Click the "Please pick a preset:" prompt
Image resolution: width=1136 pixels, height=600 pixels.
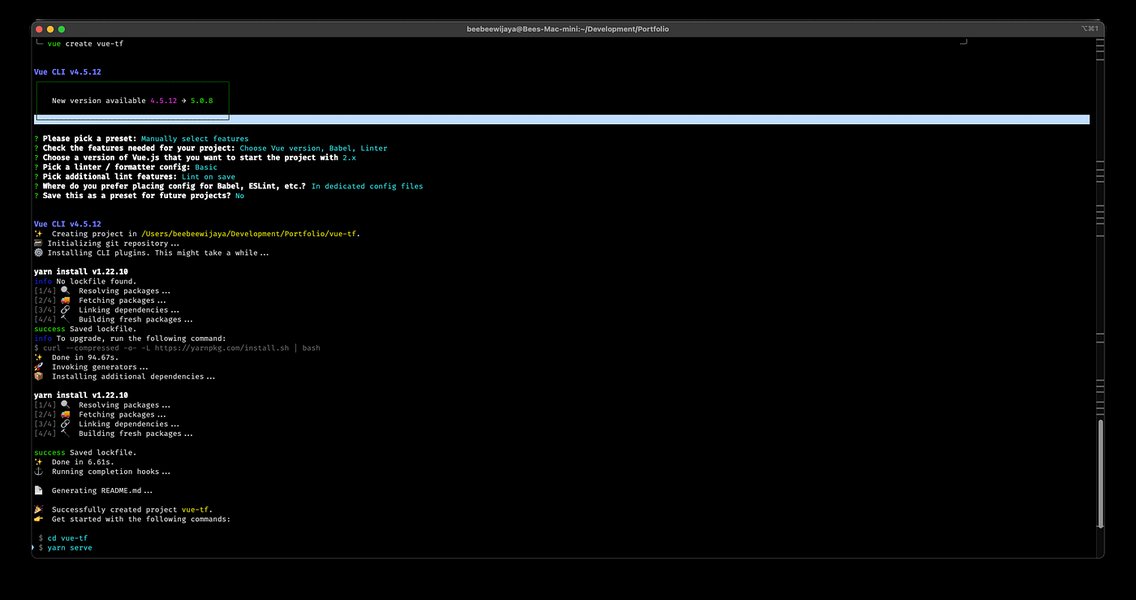tap(89, 138)
